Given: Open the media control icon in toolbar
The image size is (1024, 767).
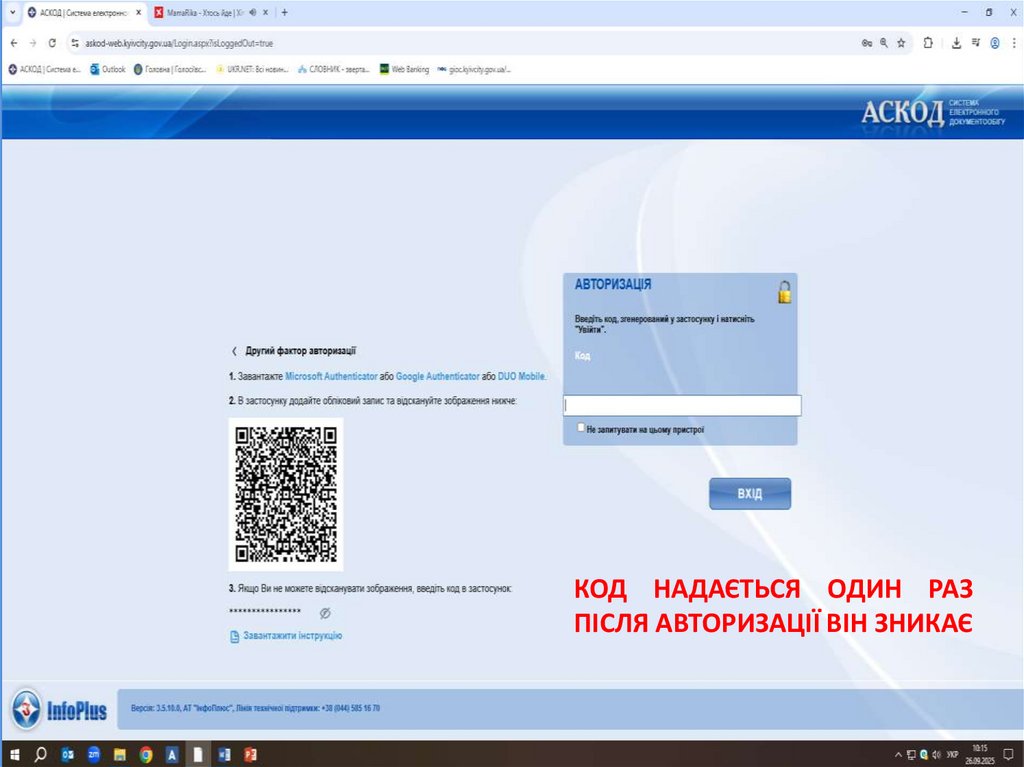Looking at the screenshot, I should pyautogui.click(x=976, y=43).
